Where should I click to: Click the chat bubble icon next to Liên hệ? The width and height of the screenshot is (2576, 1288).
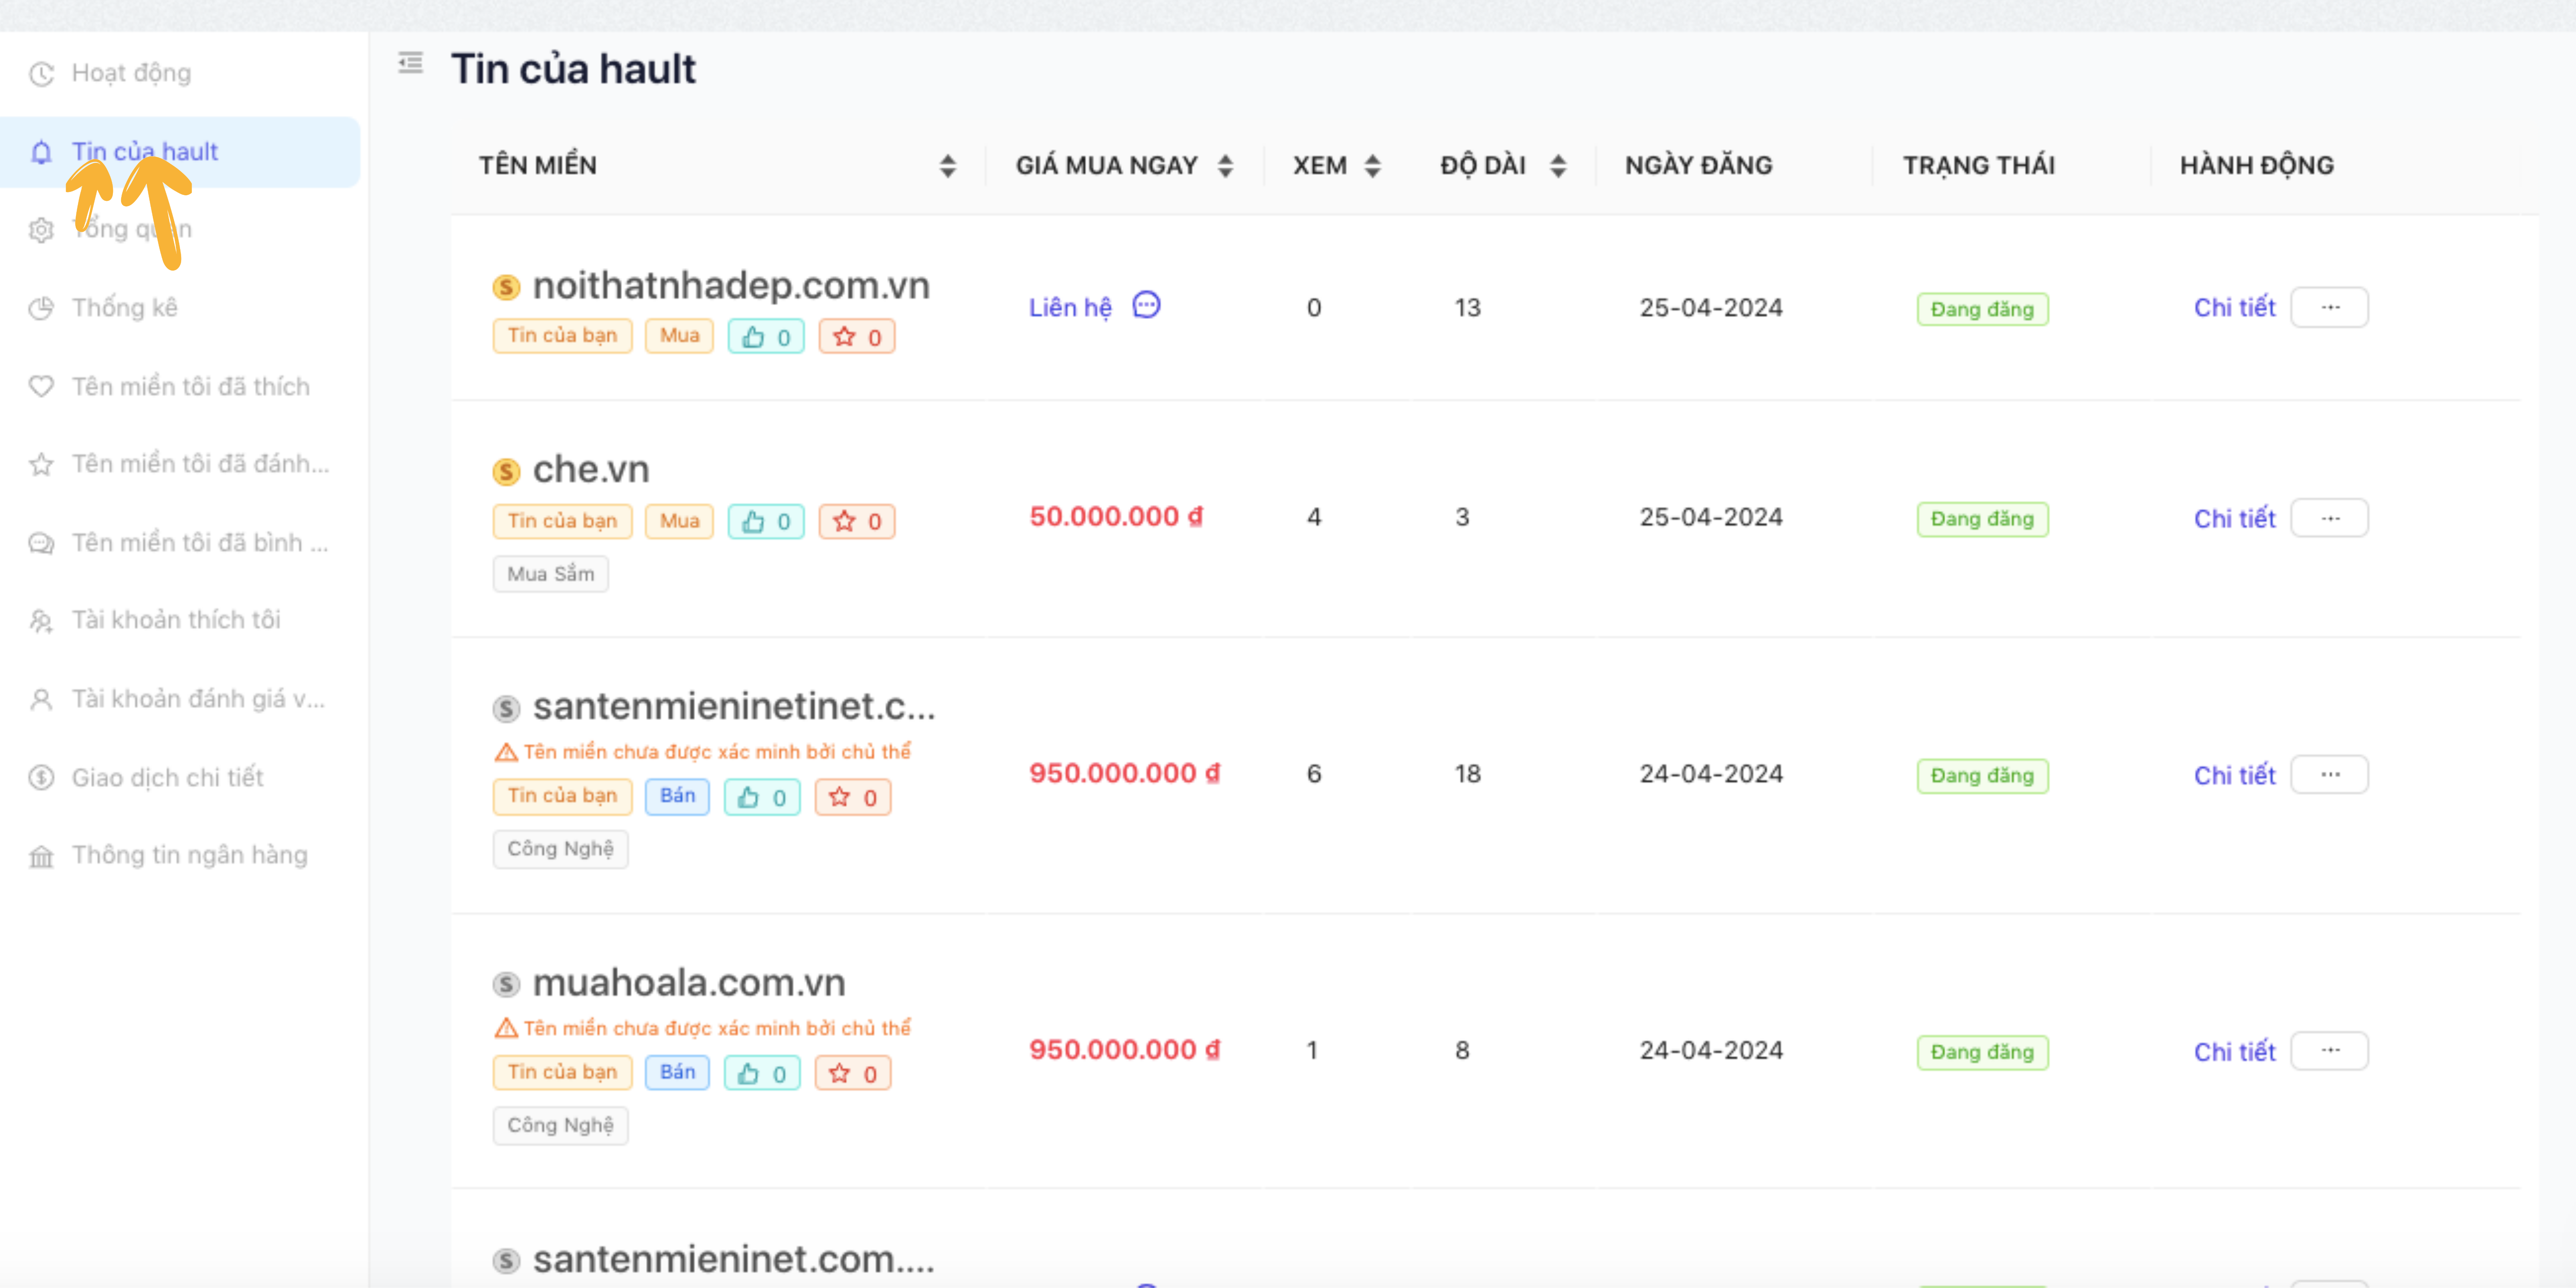click(x=1146, y=305)
